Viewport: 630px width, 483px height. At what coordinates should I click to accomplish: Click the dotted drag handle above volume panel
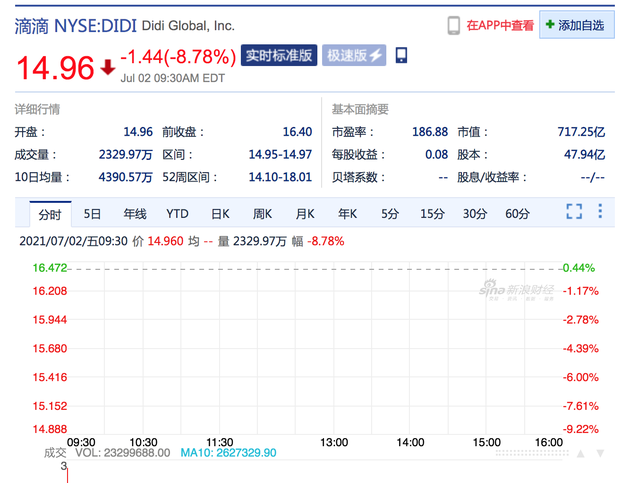532,453
